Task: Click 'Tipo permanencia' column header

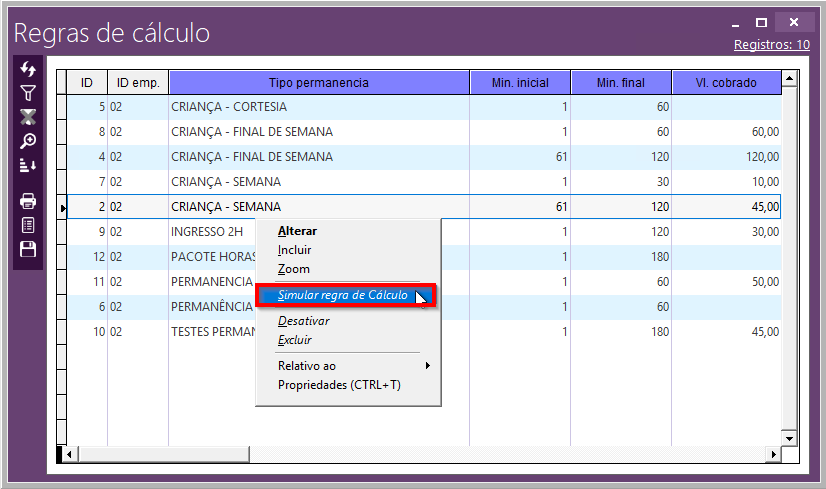Action: pyautogui.click(x=318, y=83)
